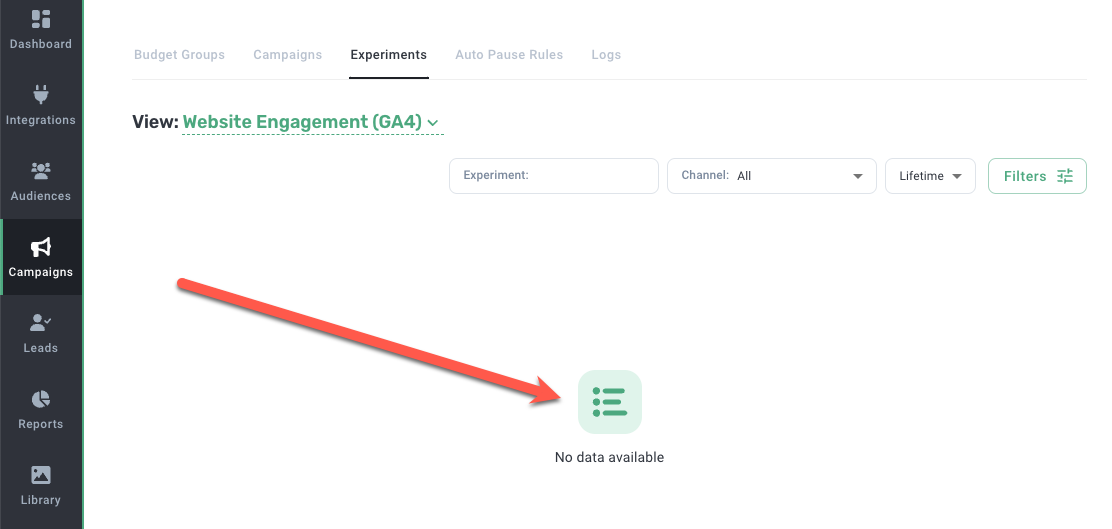Click the "View:" label text
The width and height of the screenshot is (1112, 529).
tap(154, 123)
